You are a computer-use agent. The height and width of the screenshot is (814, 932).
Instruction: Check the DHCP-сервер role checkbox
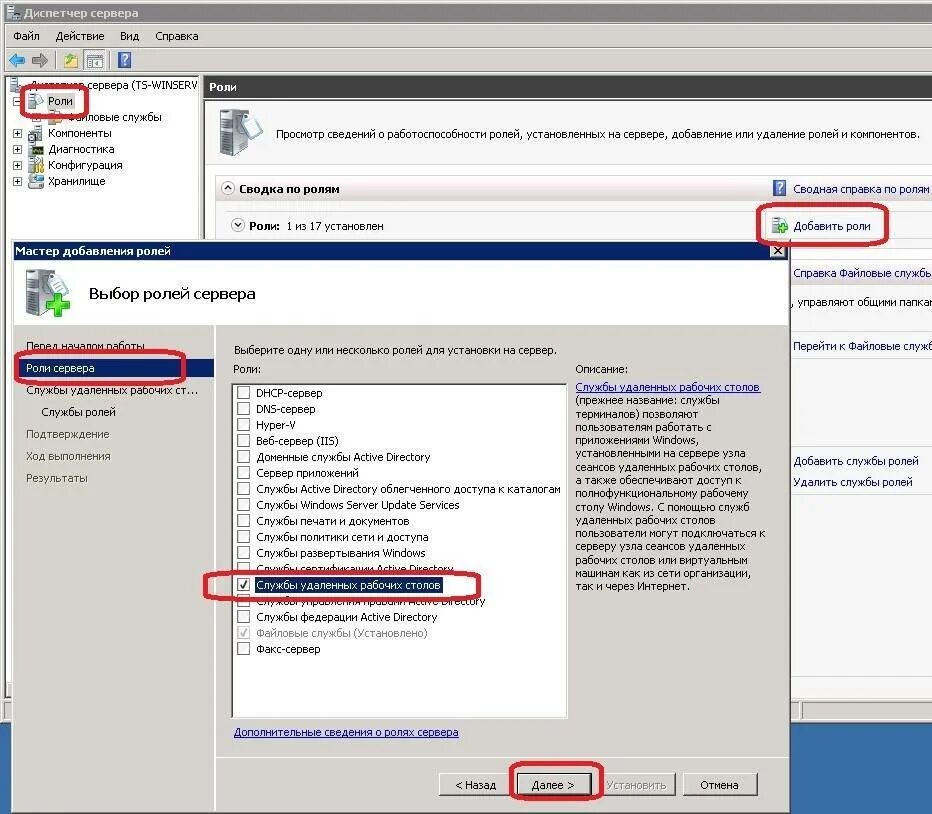pyautogui.click(x=243, y=392)
